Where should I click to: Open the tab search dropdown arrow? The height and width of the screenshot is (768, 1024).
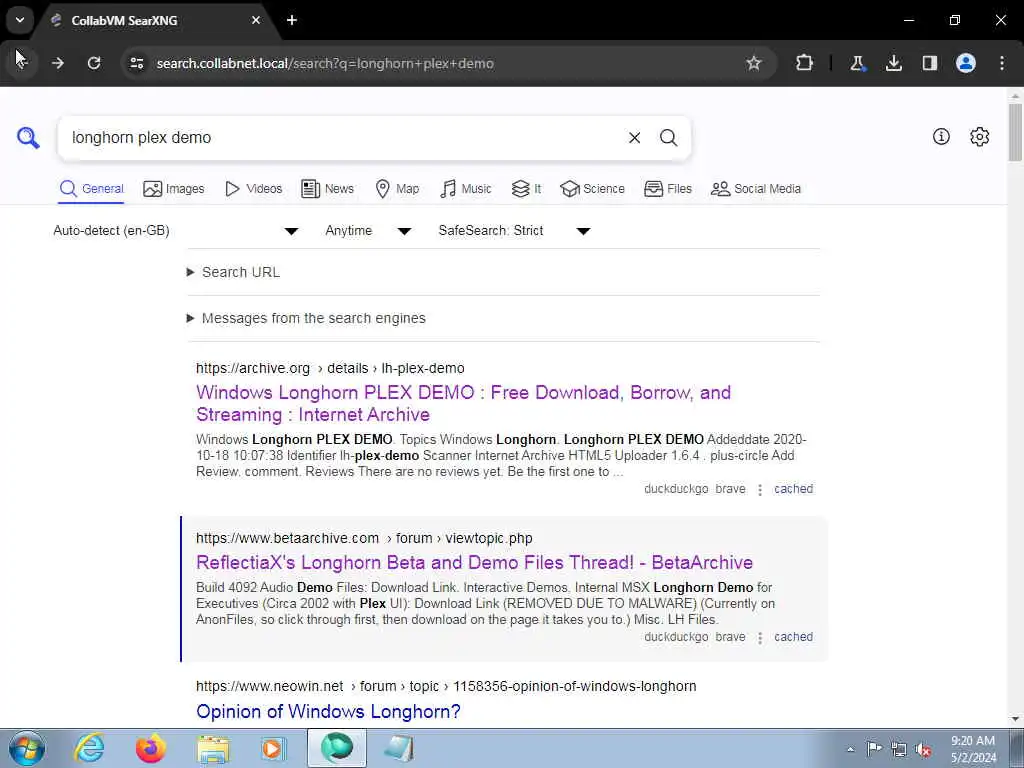tap(20, 20)
